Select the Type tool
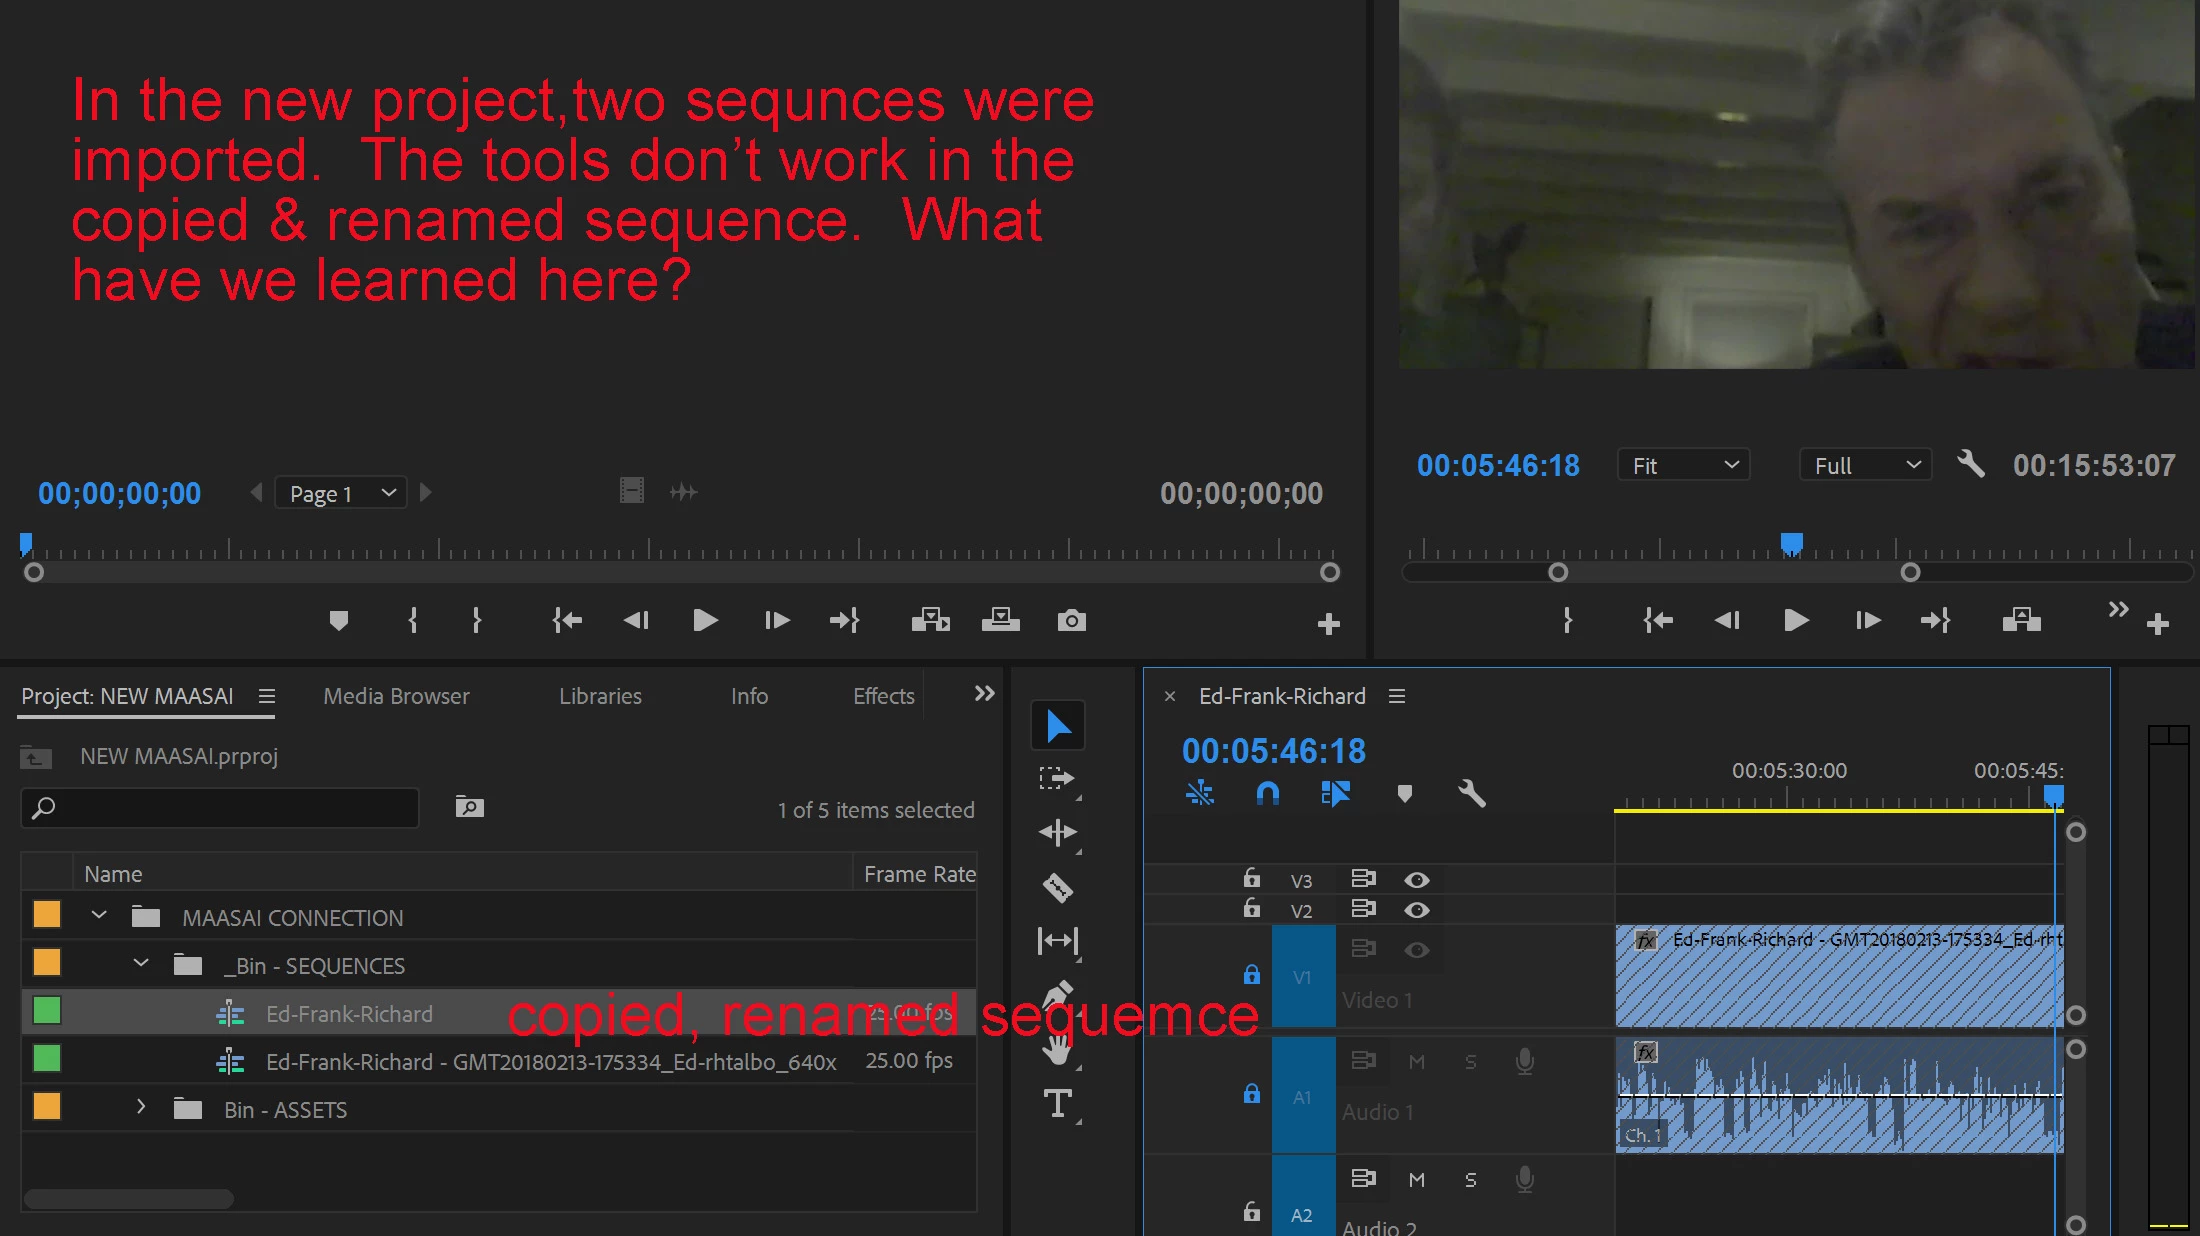This screenshot has width=2200, height=1236. pos(1057,1104)
